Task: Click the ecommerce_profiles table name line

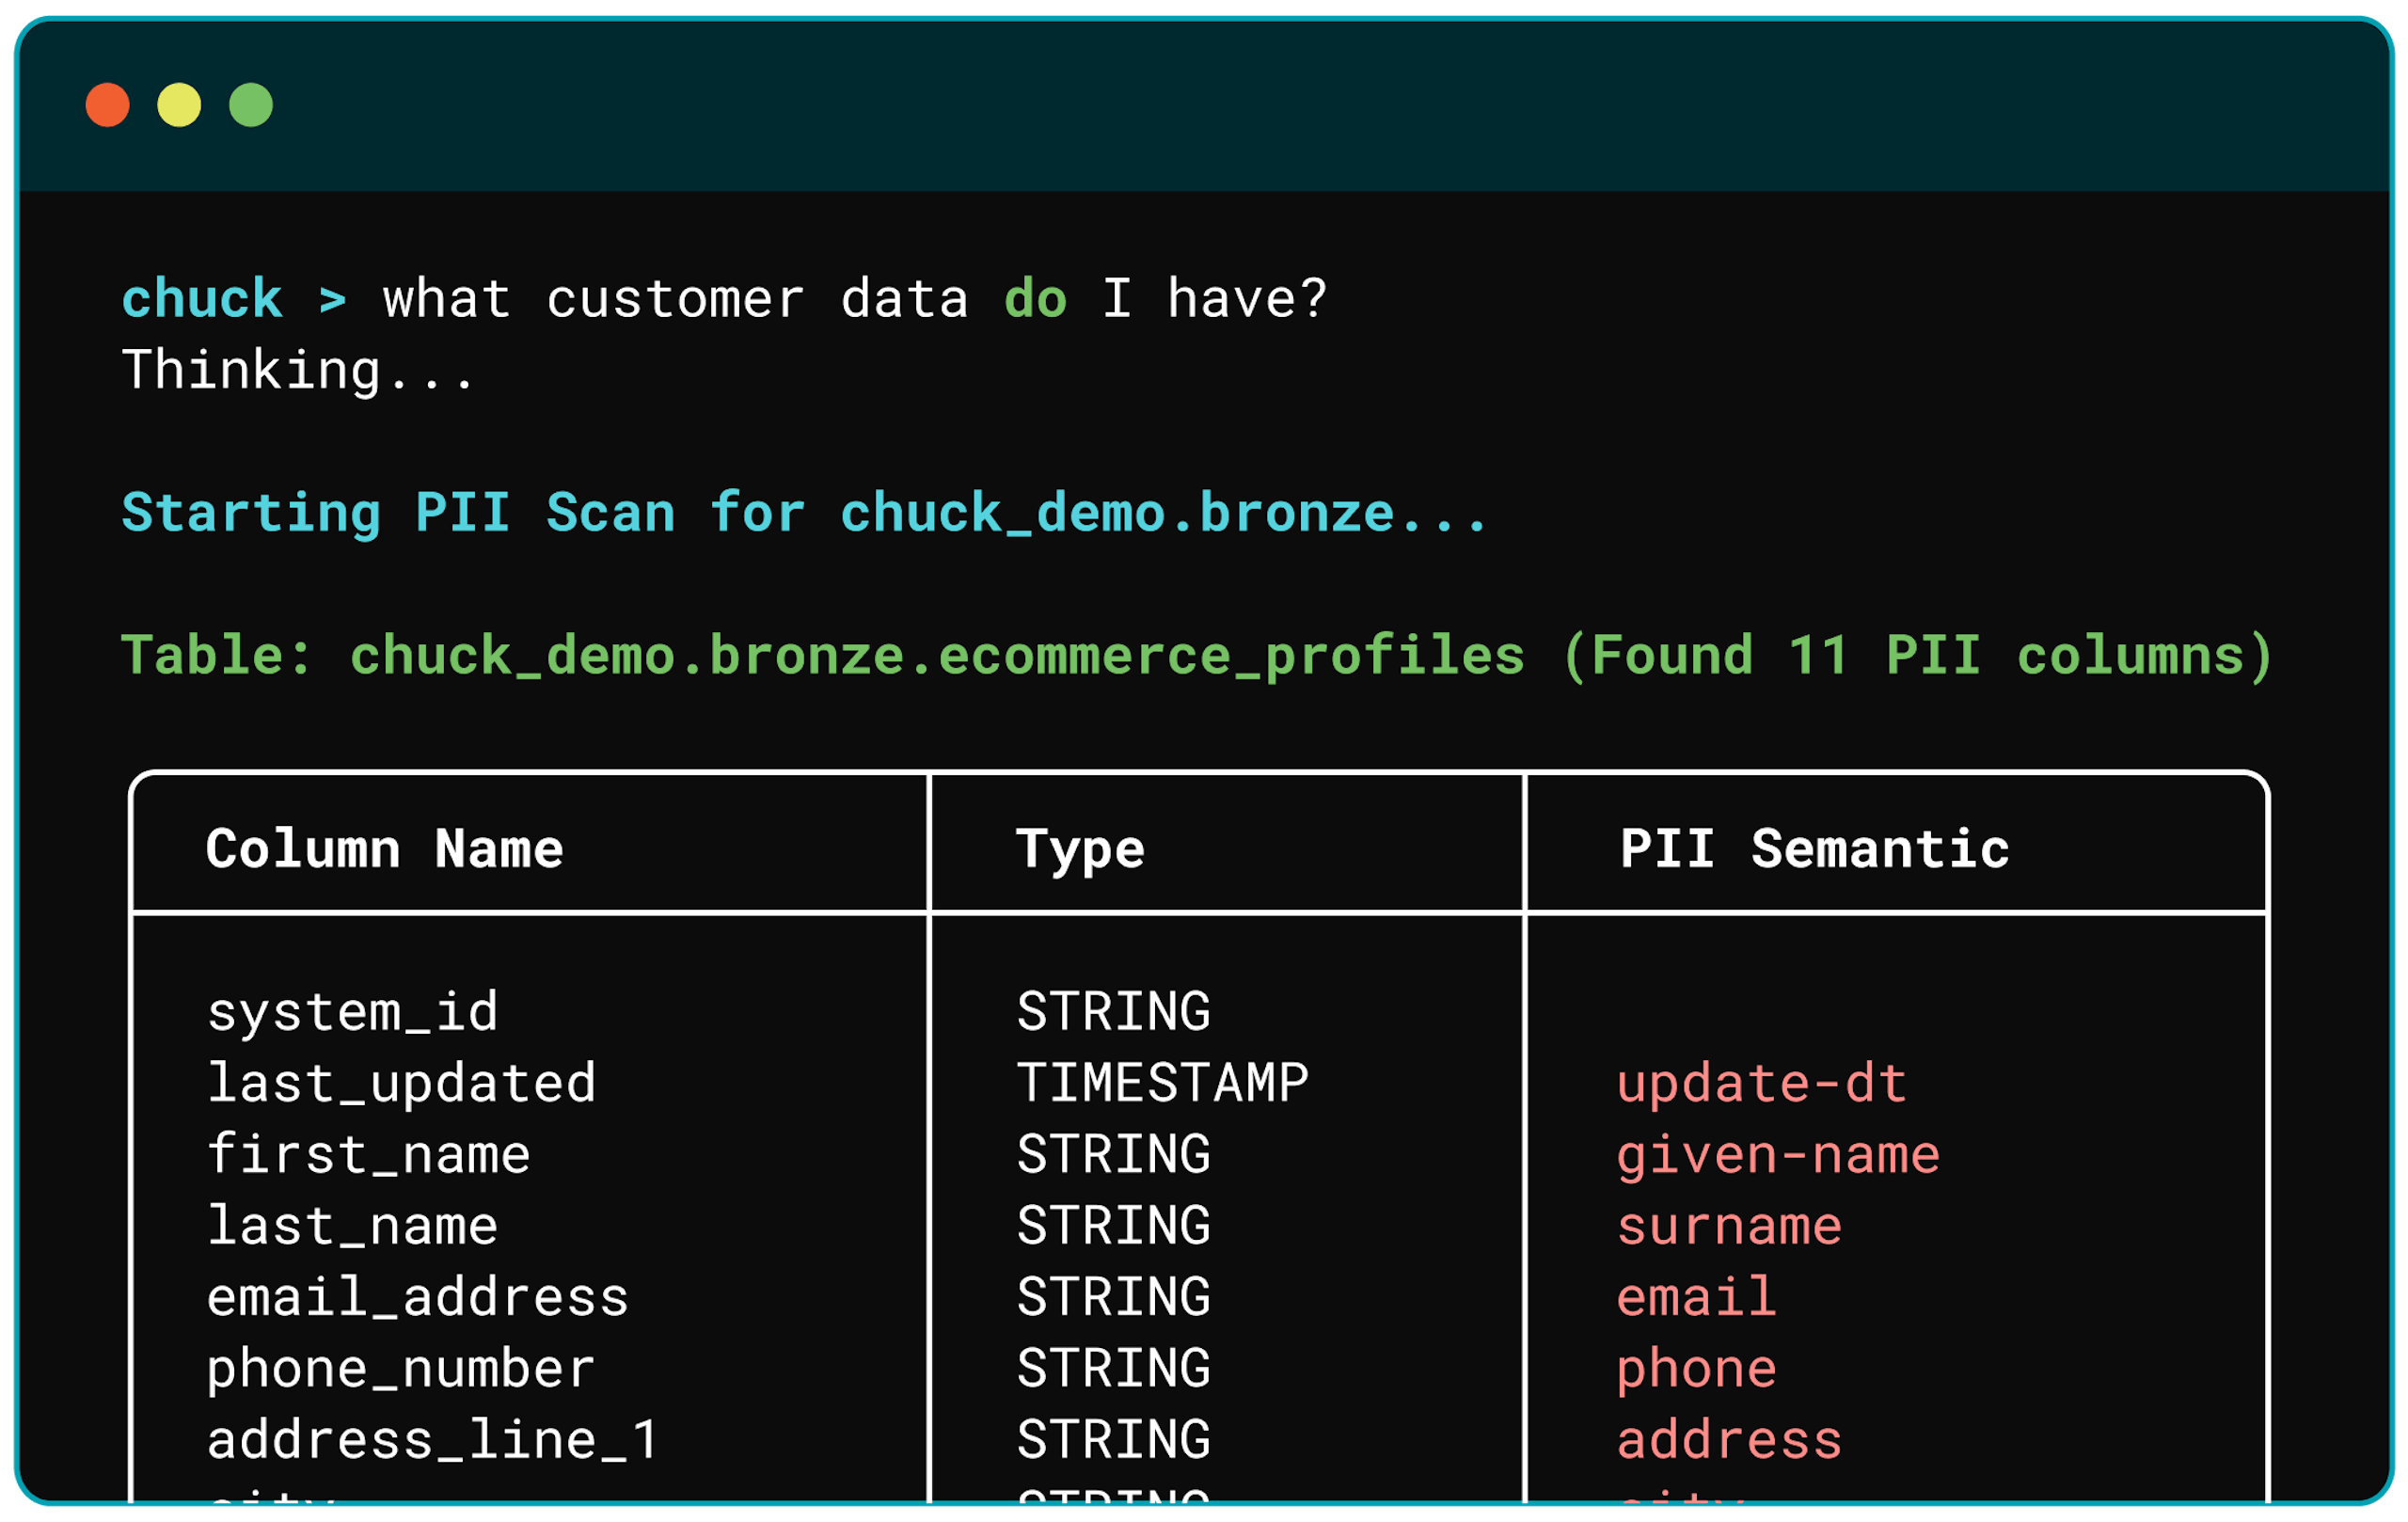Action: pos(1196,656)
